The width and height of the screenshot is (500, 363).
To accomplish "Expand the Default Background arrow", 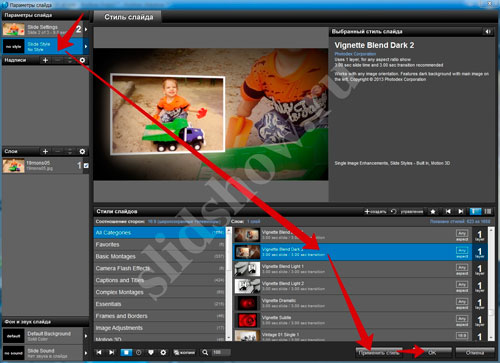I will [86, 336].
